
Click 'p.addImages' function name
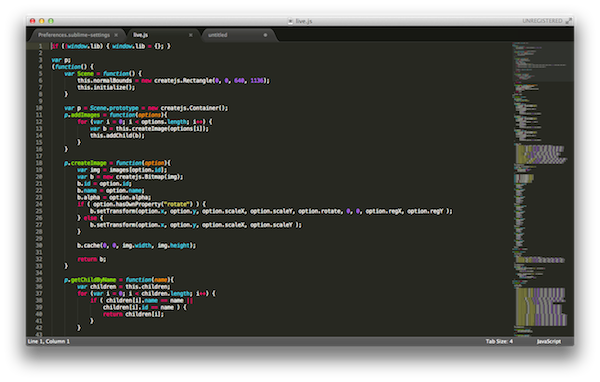tap(82, 115)
